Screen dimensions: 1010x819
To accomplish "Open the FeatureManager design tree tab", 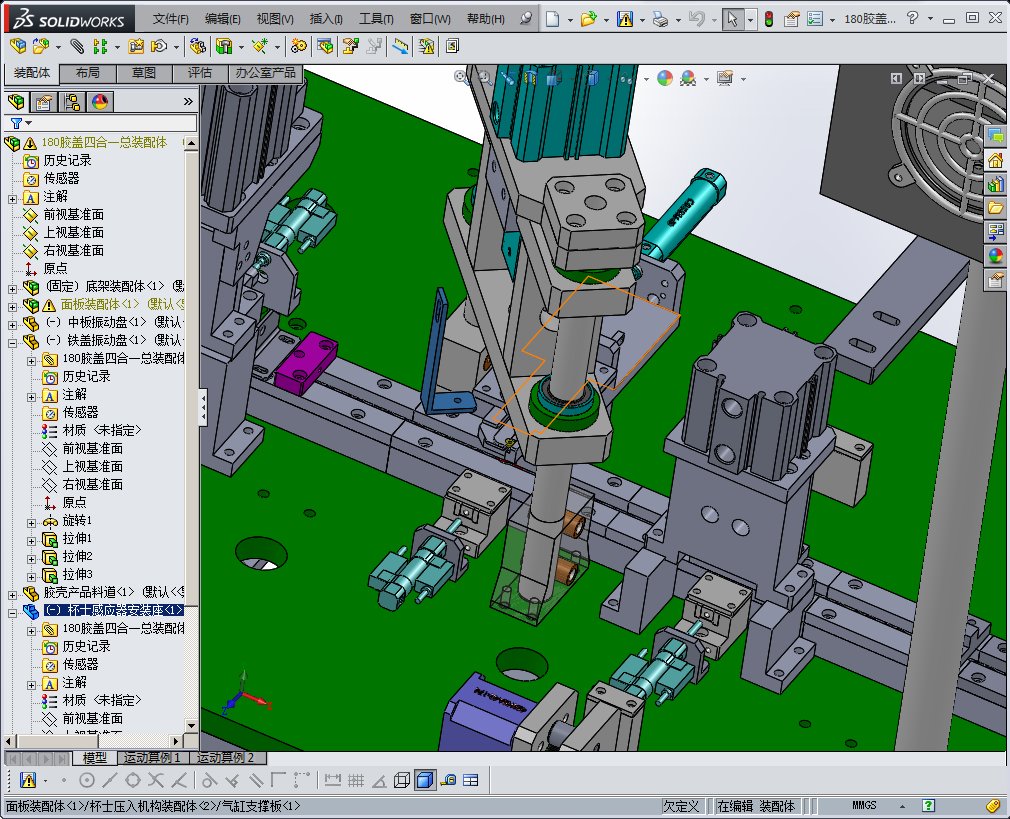I will (x=16, y=101).
